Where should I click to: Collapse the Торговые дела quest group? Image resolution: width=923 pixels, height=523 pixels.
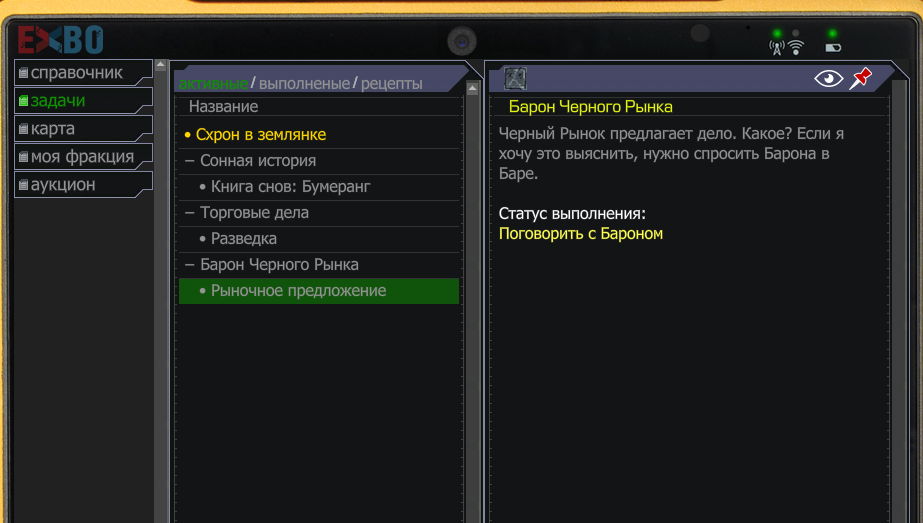[190, 213]
